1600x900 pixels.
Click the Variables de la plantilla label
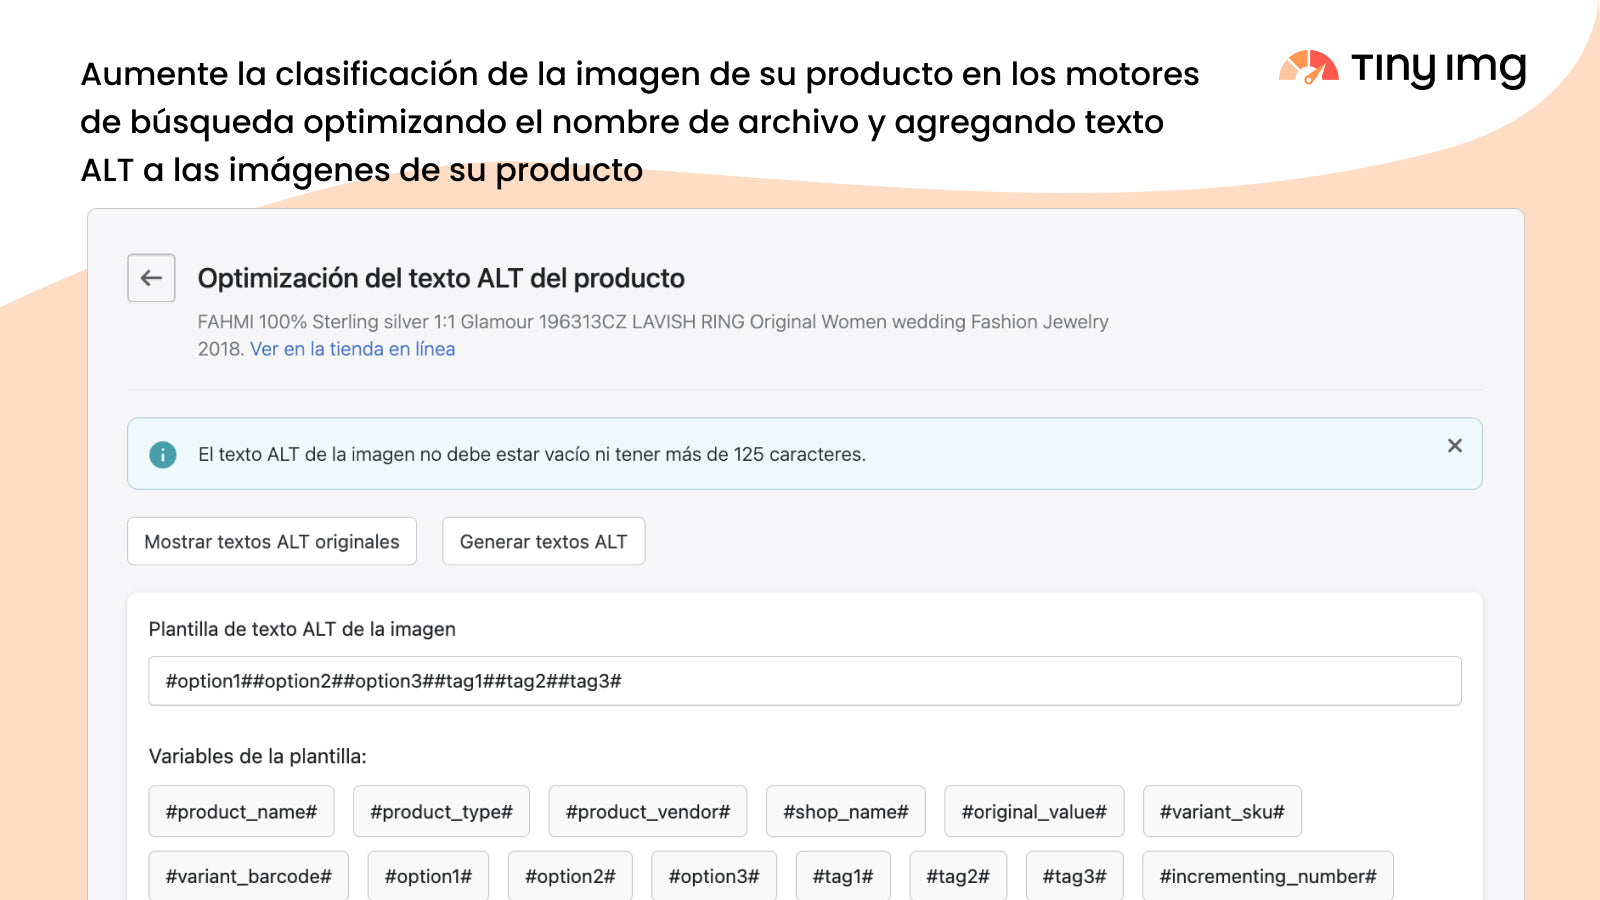point(258,756)
